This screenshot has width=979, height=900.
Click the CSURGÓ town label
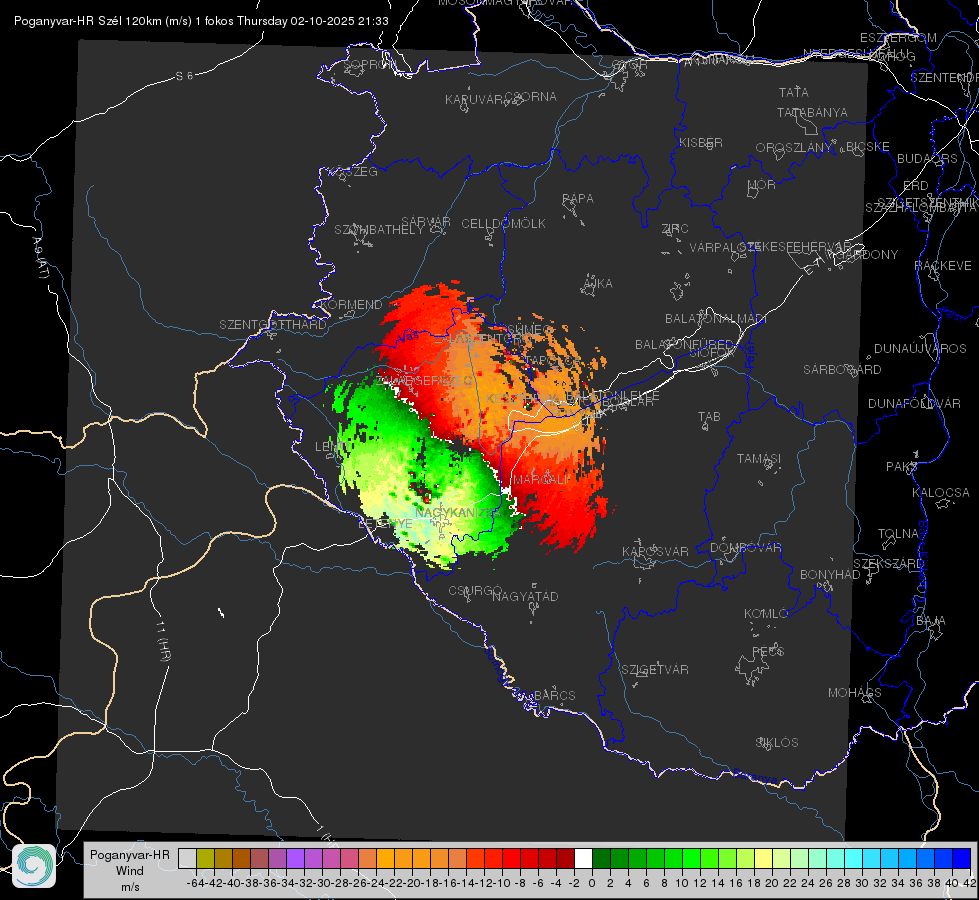coord(475,590)
